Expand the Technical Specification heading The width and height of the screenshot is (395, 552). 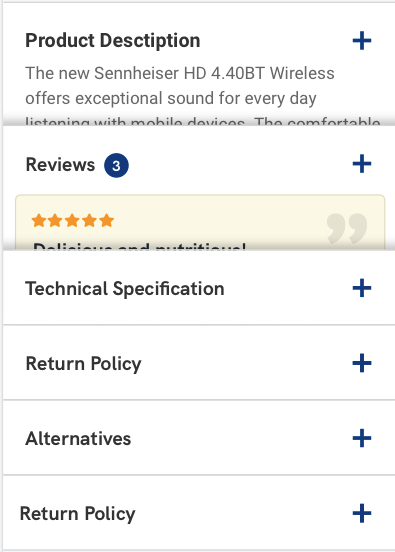[125, 289]
